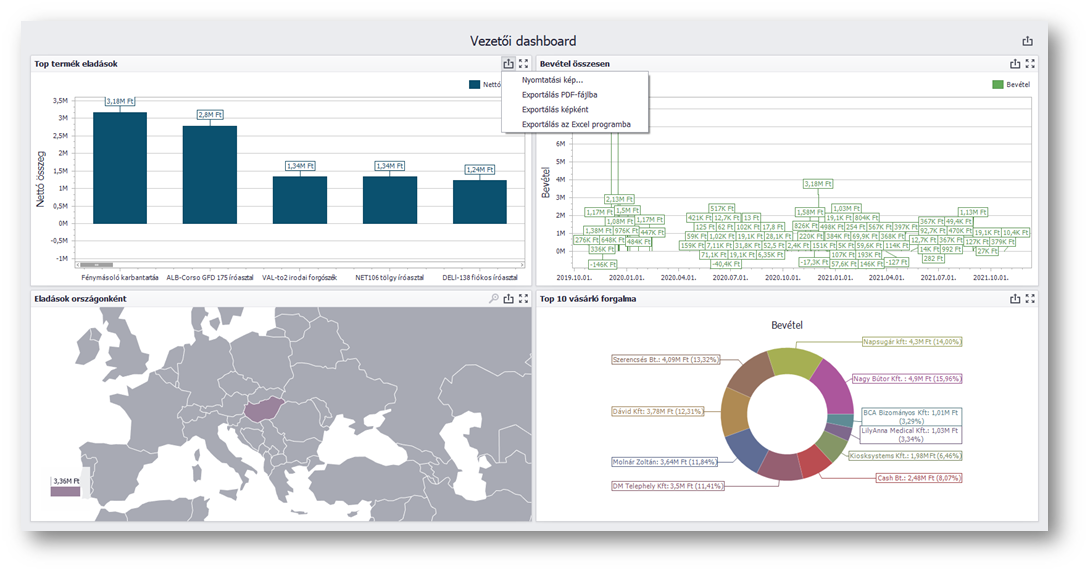Select Exportálás képként from menu
The height and width of the screenshot is (573, 1090).
click(x=555, y=110)
